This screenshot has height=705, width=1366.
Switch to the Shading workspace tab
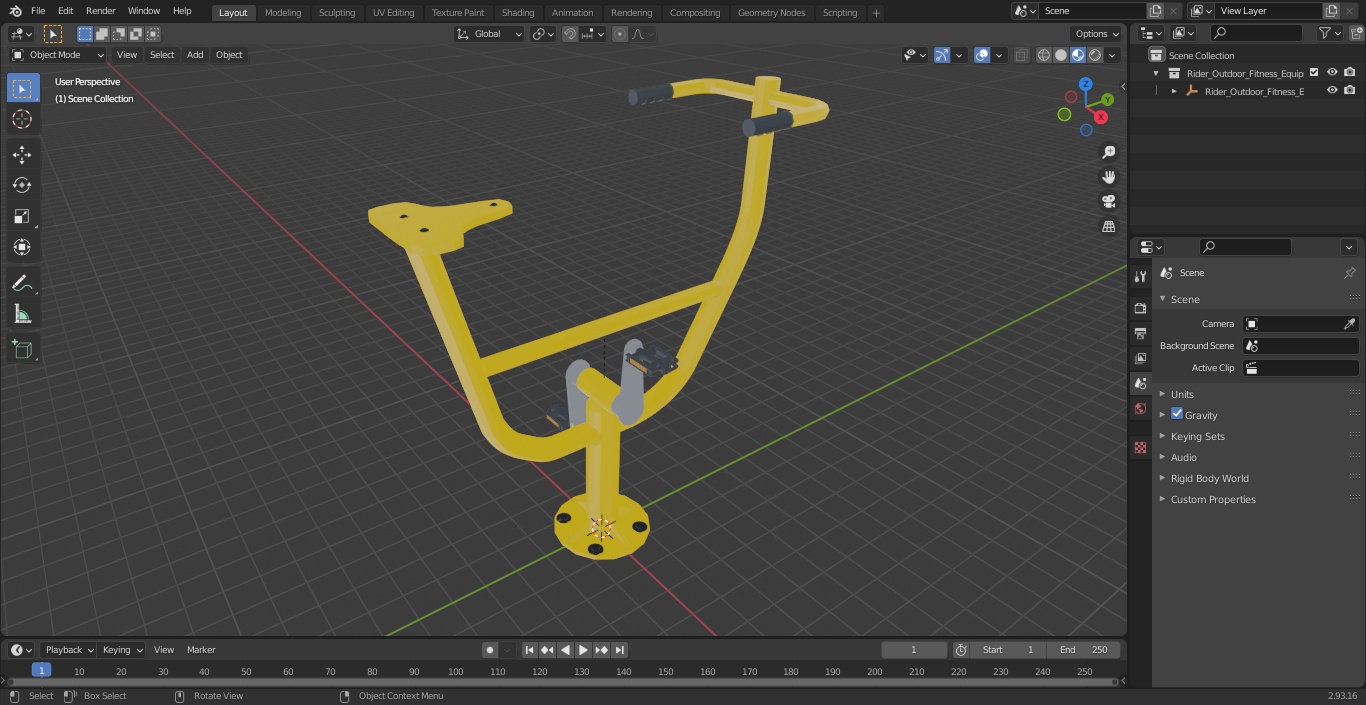[517, 12]
